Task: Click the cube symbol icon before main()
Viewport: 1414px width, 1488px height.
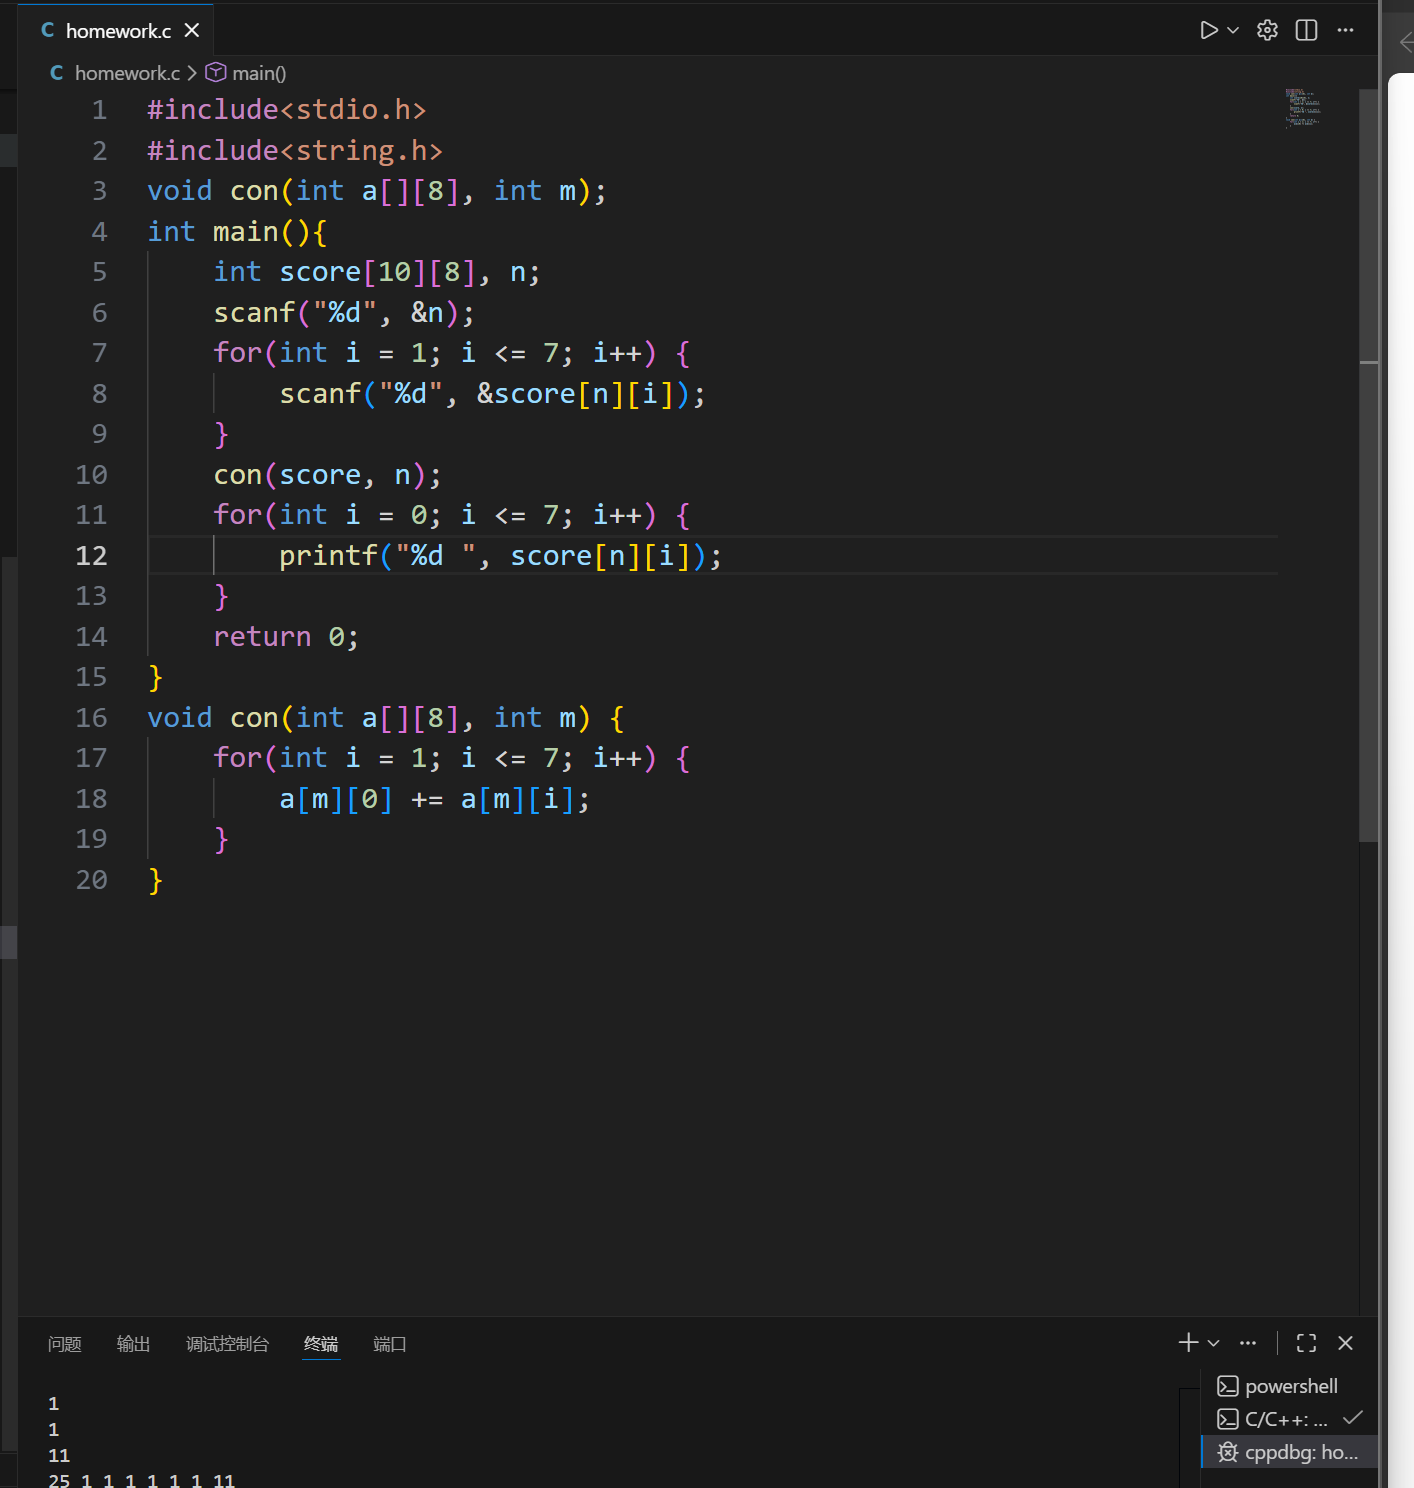Action: 215,72
